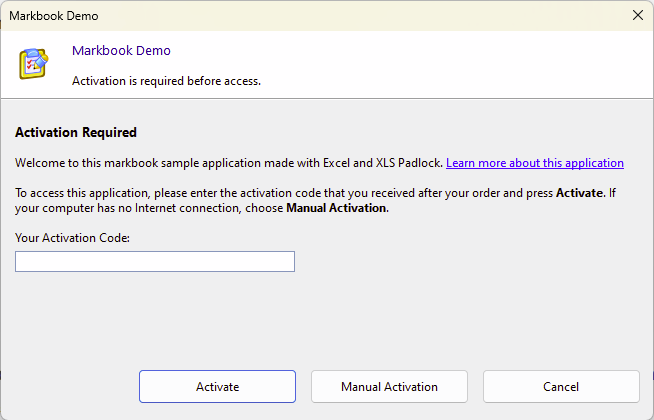Click the Markbook Demo title bar text
Viewport: 654px width, 420px height.
tap(54, 16)
